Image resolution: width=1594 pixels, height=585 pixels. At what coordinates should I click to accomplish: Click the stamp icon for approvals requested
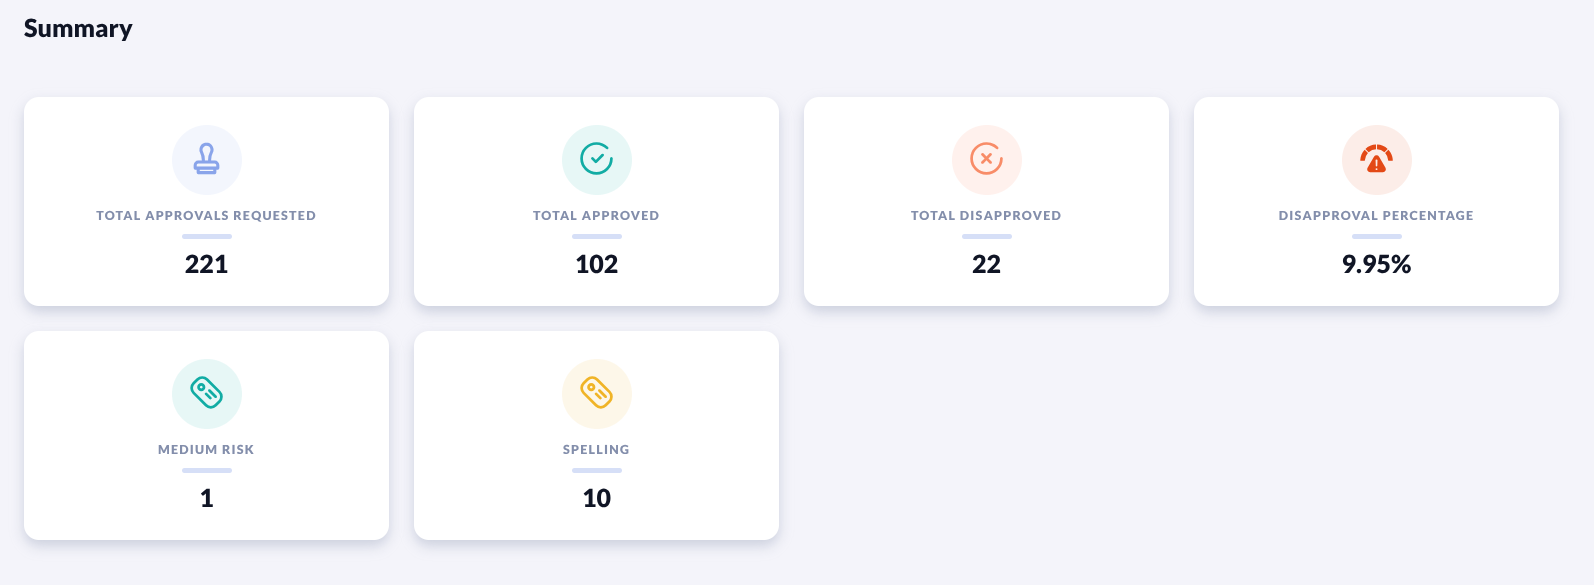tap(207, 160)
